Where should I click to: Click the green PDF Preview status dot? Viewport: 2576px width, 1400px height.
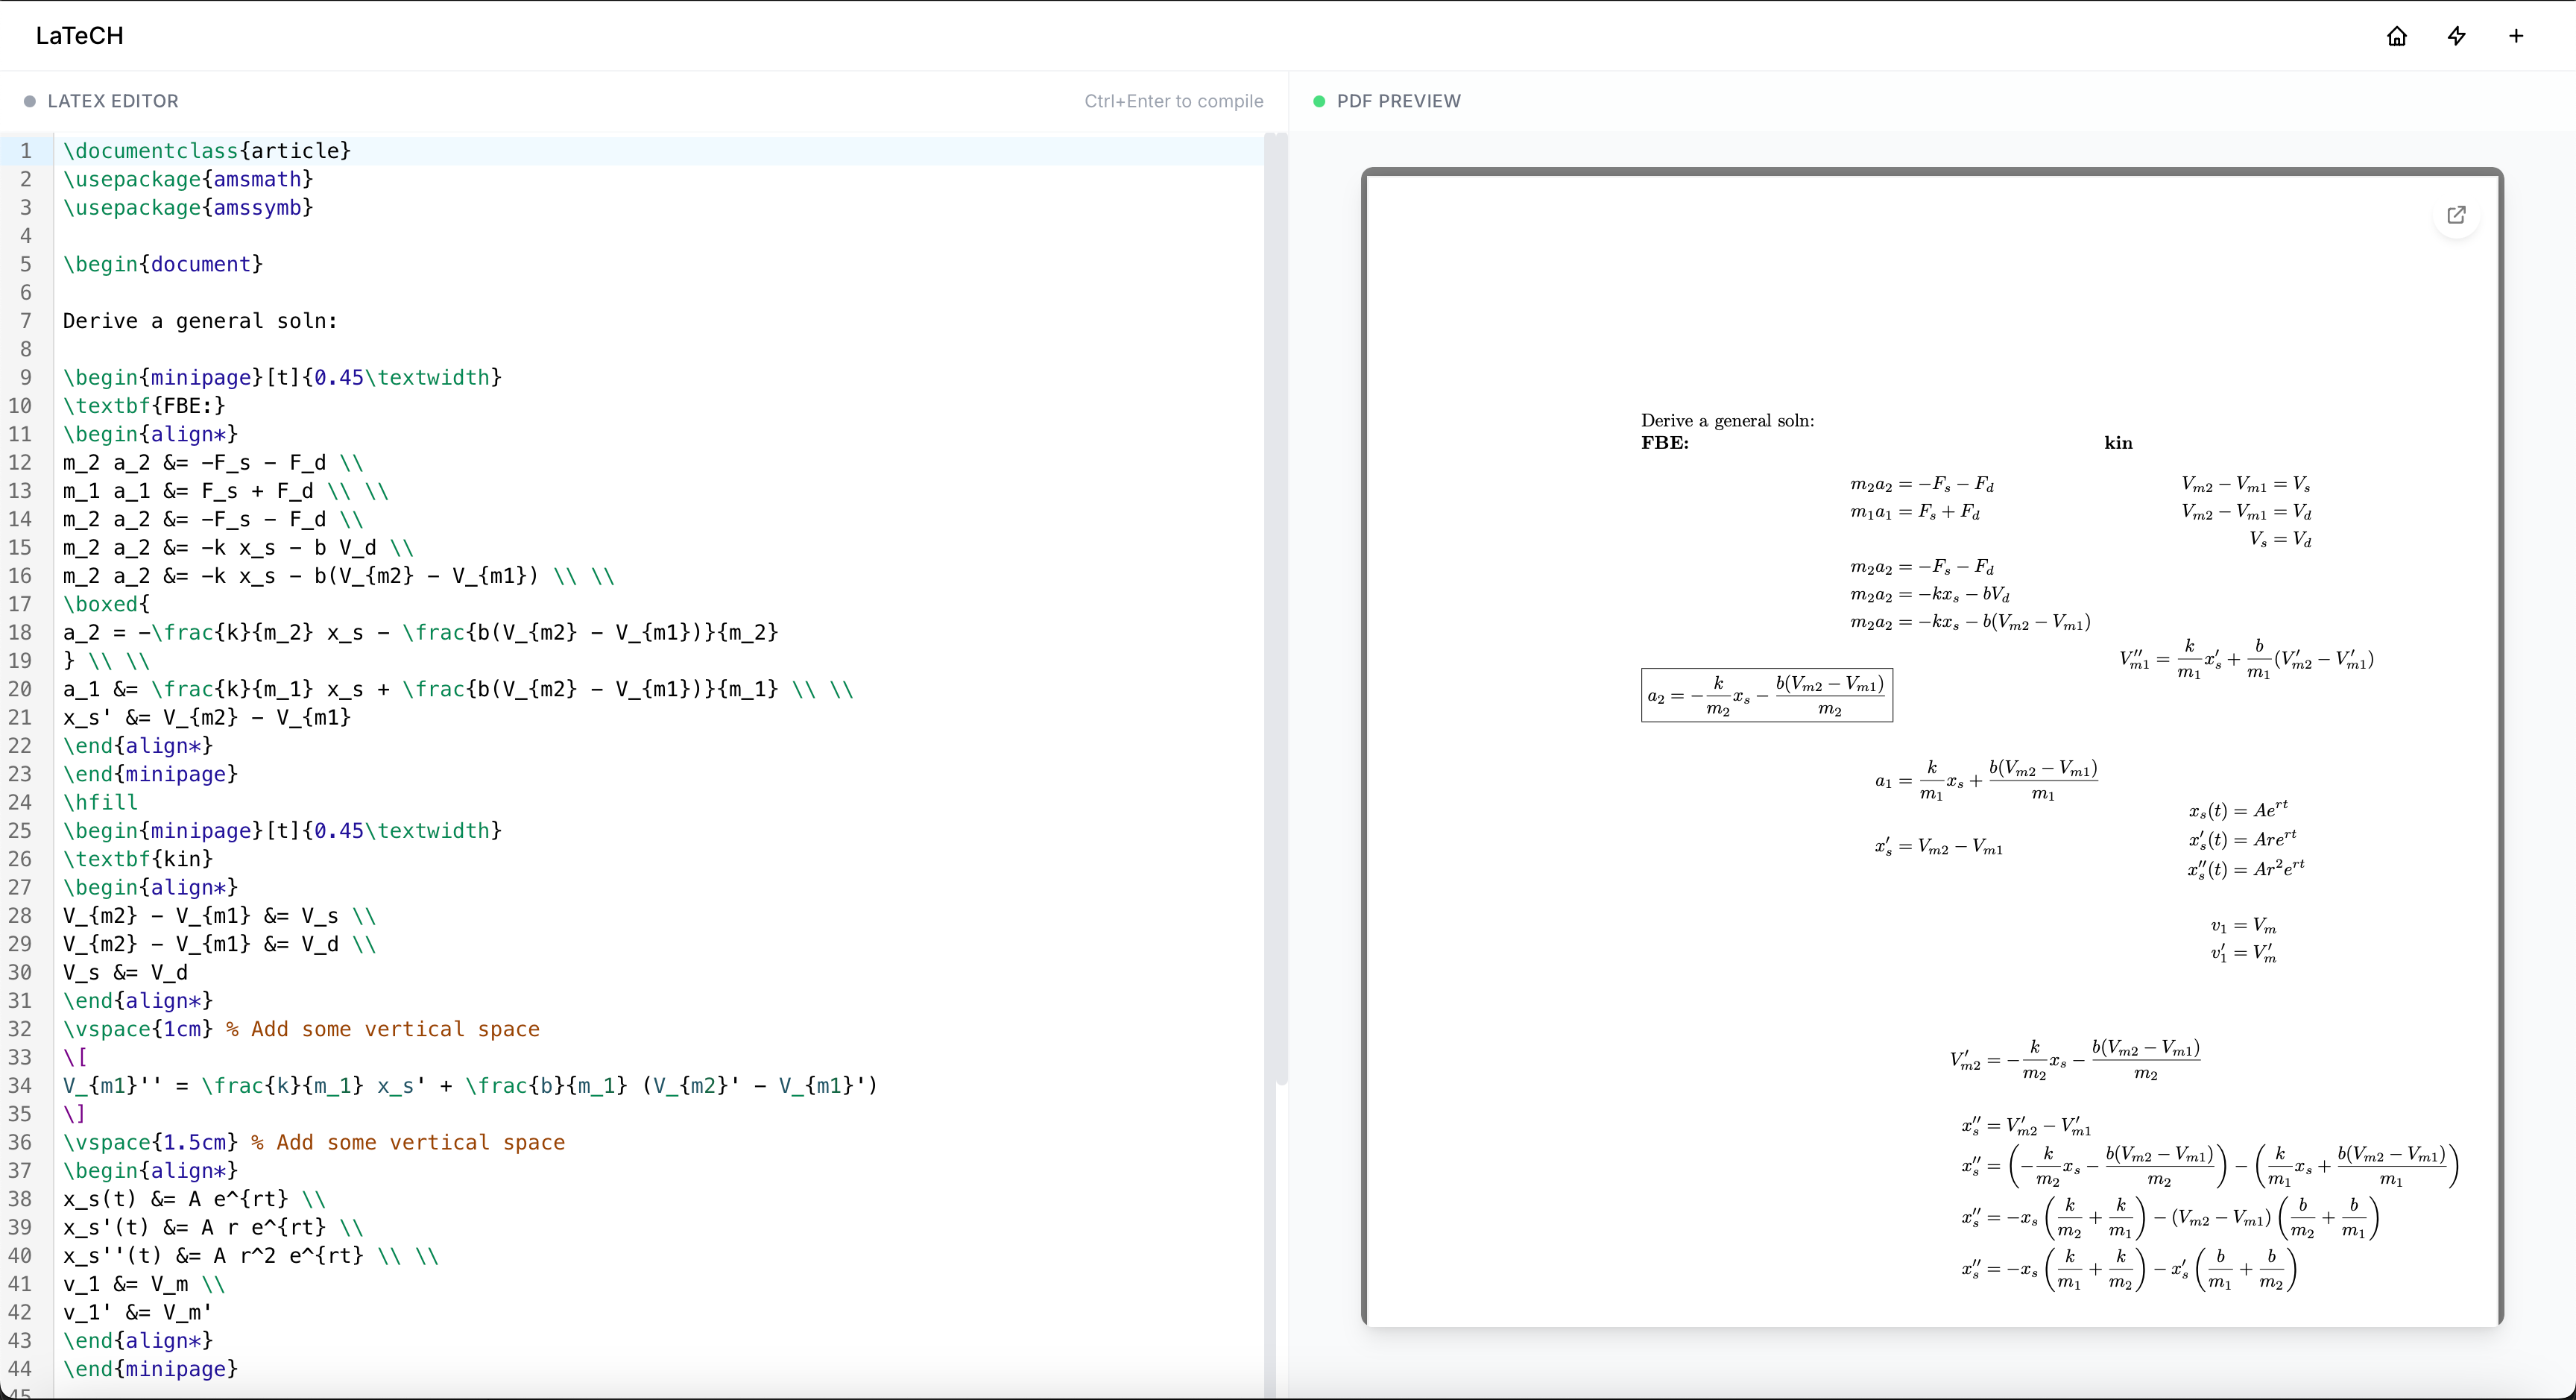tap(1319, 101)
